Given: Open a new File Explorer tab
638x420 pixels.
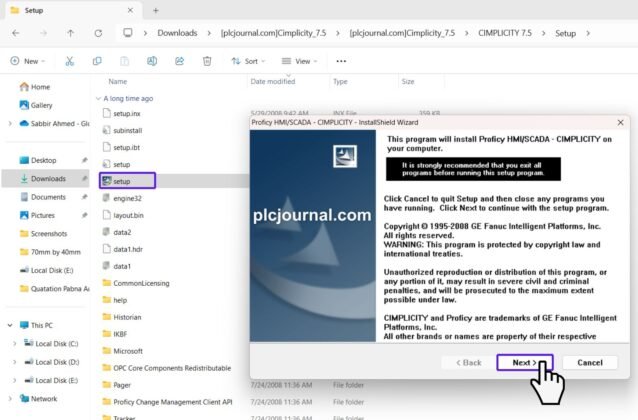Looking at the screenshot, I should tap(155, 10).
